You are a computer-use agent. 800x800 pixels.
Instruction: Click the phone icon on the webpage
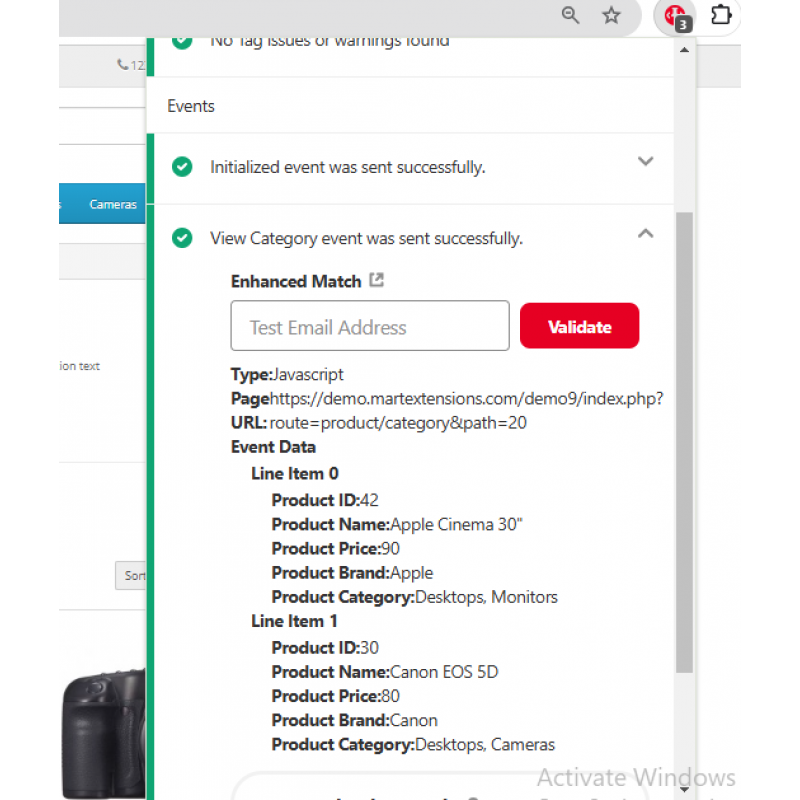[x=122, y=64]
